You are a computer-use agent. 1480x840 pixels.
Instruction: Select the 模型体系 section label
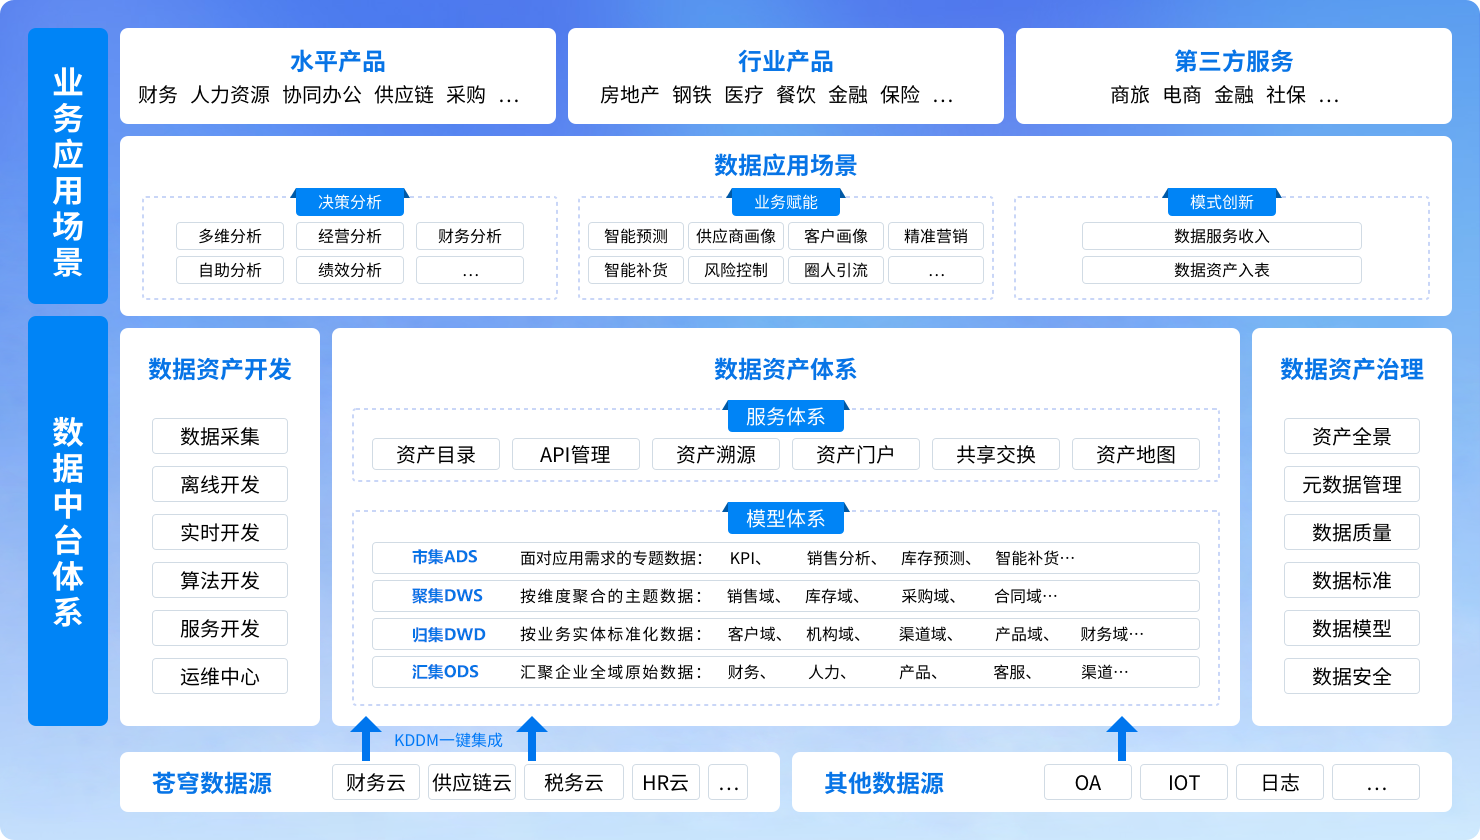click(785, 519)
